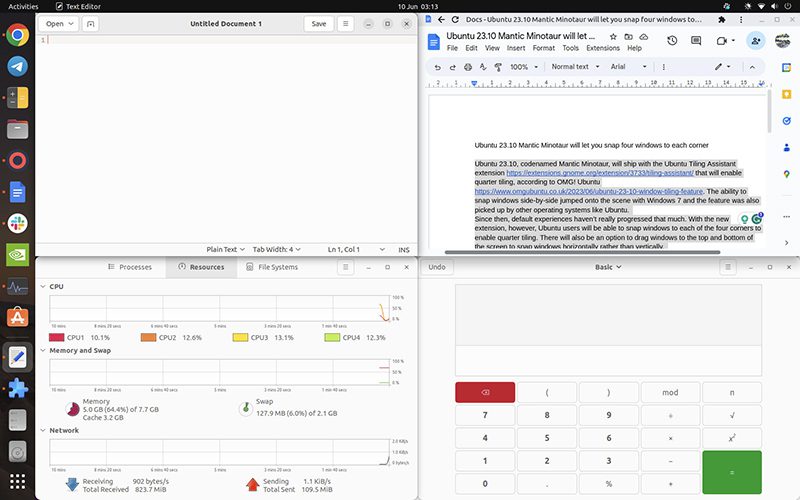800x500 pixels.
Task: Launch Telegram from the dock
Action: coord(17,66)
